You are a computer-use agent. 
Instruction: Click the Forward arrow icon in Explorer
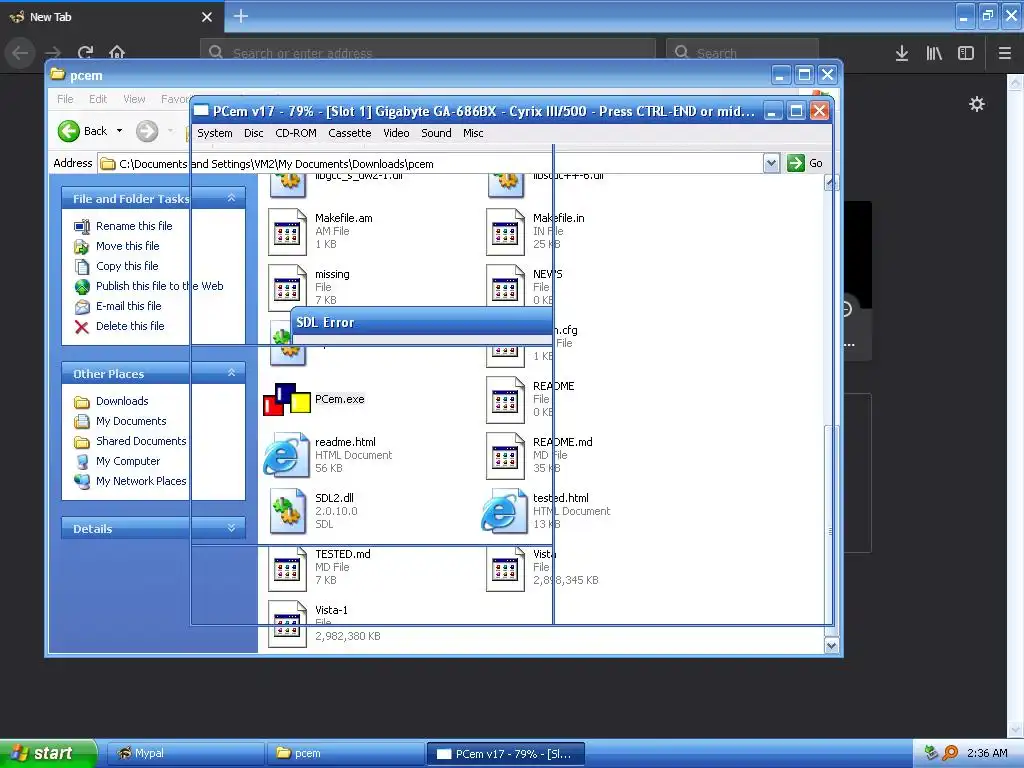click(147, 131)
